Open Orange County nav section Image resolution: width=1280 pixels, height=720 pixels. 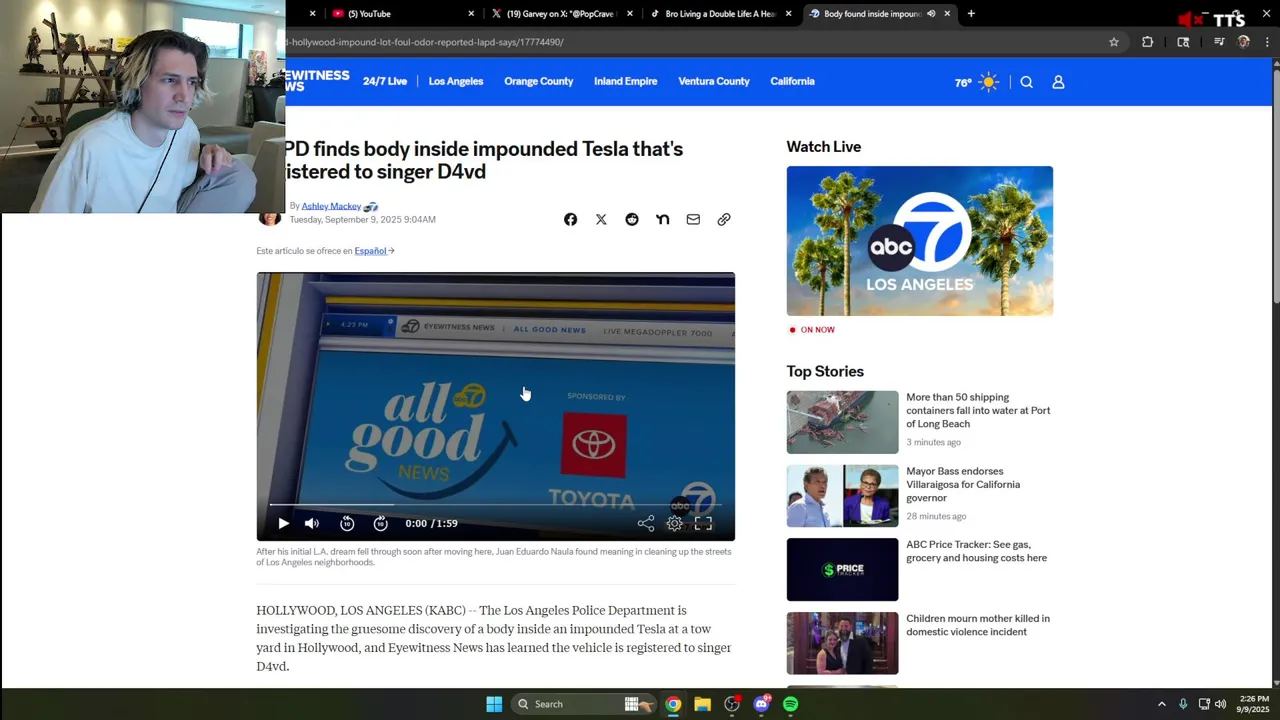click(x=539, y=82)
